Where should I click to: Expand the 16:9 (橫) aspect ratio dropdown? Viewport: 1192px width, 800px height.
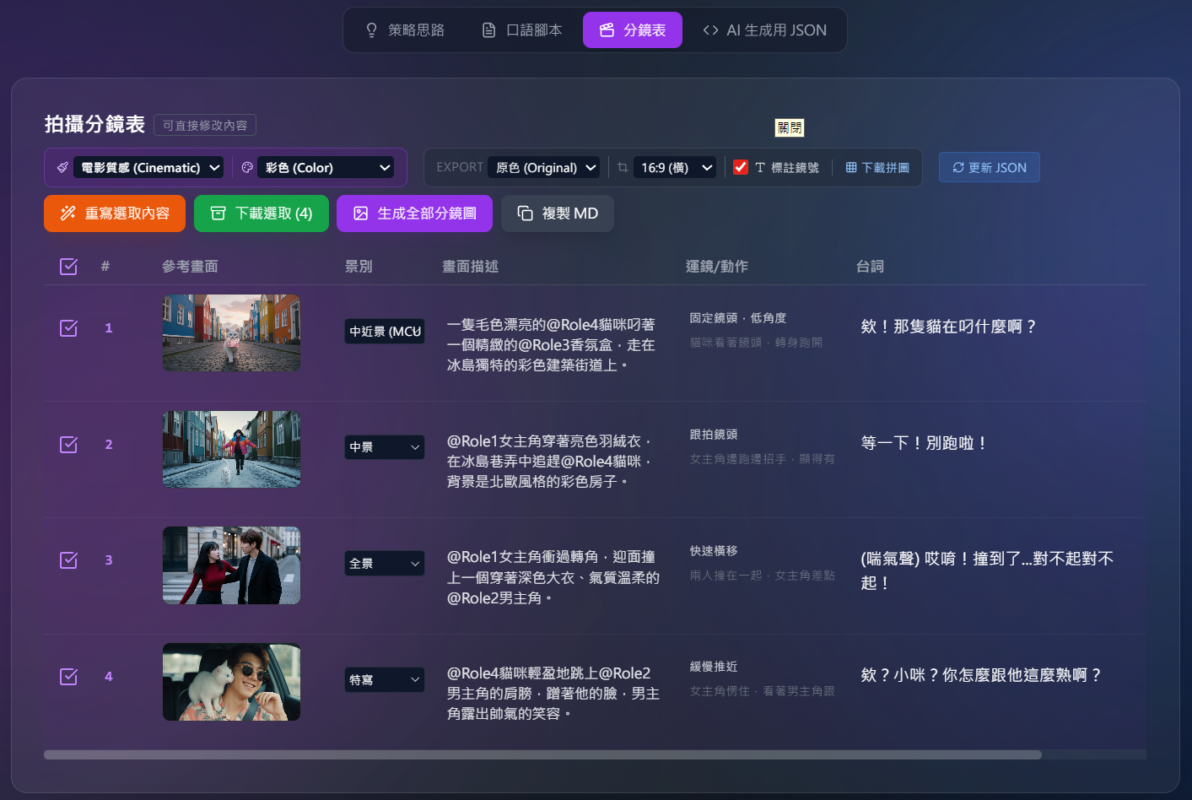pyautogui.click(x=676, y=168)
